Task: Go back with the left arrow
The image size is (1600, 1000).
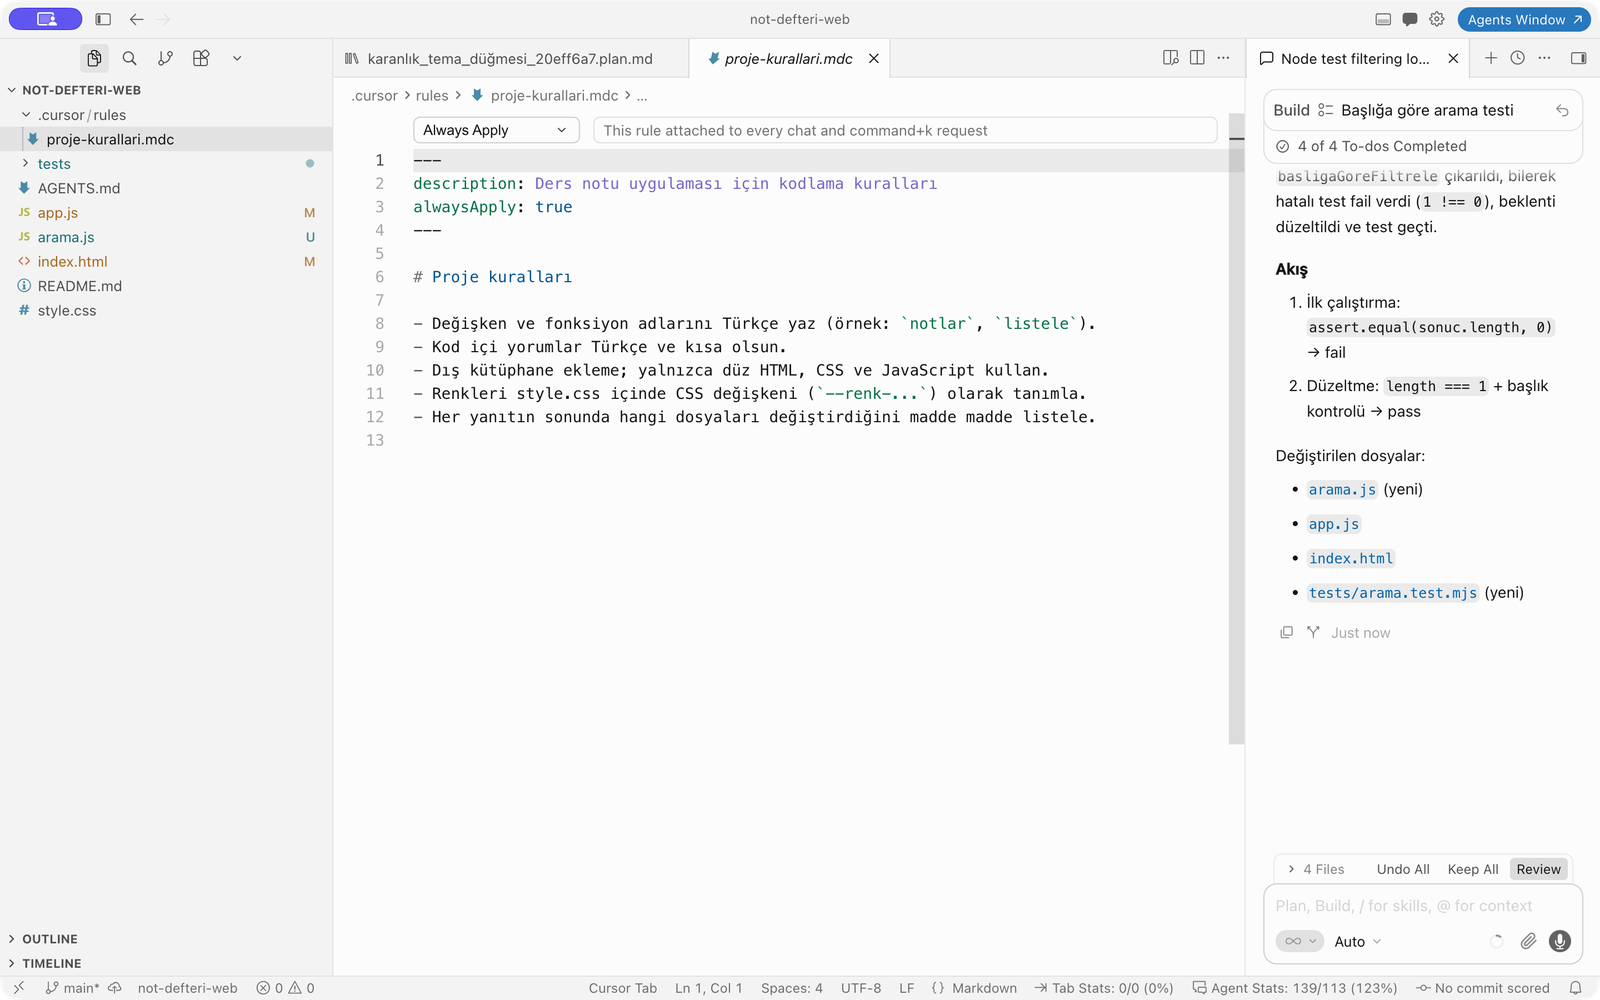Action: [x=137, y=19]
